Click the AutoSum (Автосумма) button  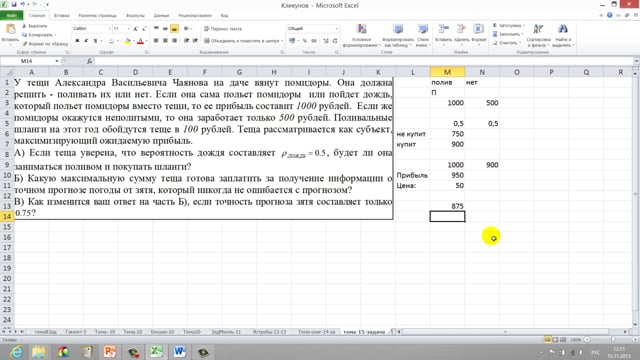pos(509,25)
